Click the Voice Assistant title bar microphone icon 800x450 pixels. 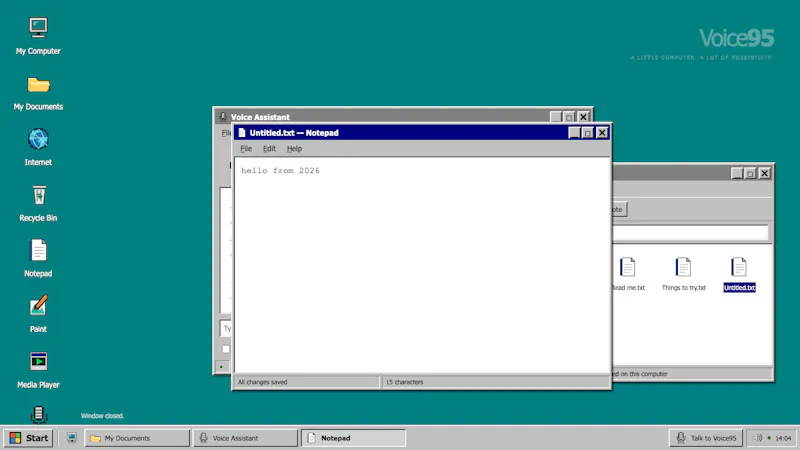click(x=223, y=117)
